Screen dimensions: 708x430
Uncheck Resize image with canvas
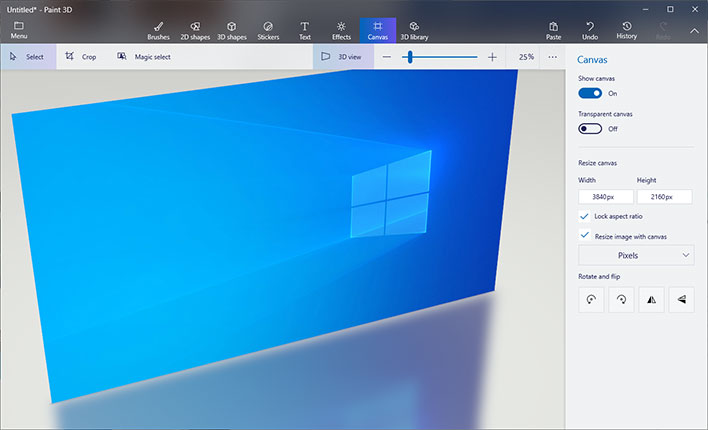tap(584, 235)
